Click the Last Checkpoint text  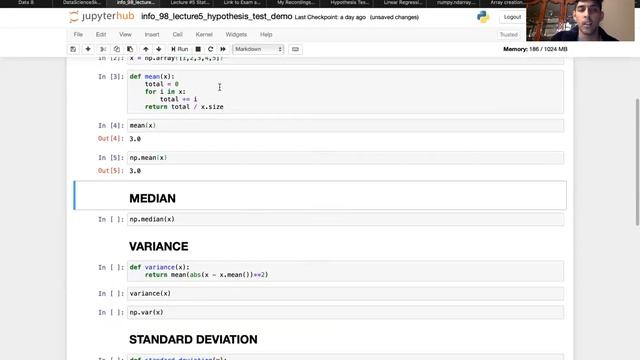330,17
